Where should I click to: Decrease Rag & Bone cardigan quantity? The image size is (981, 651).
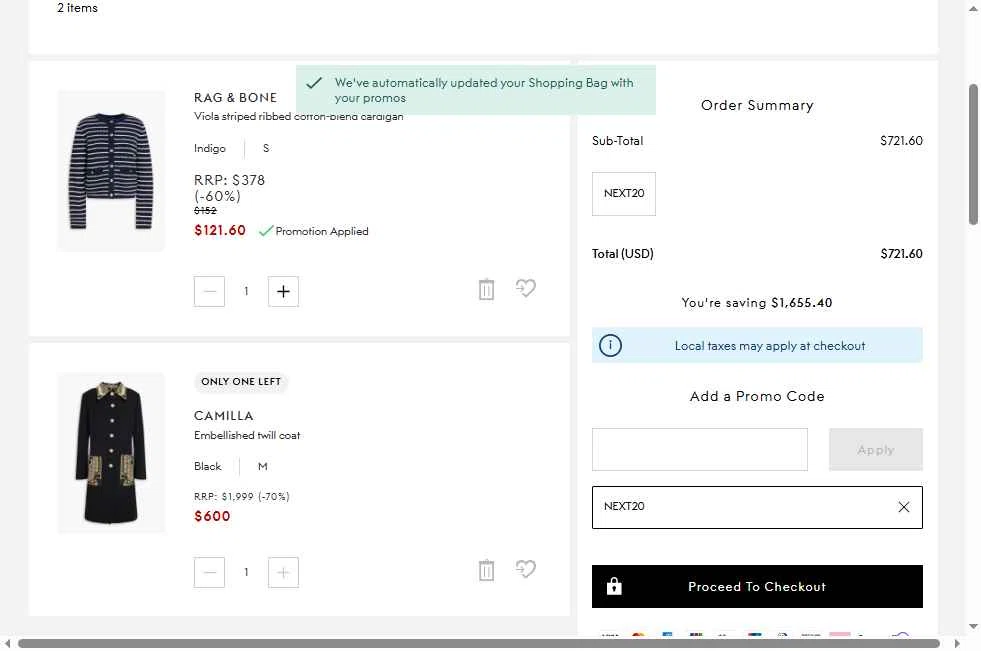coord(209,292)
